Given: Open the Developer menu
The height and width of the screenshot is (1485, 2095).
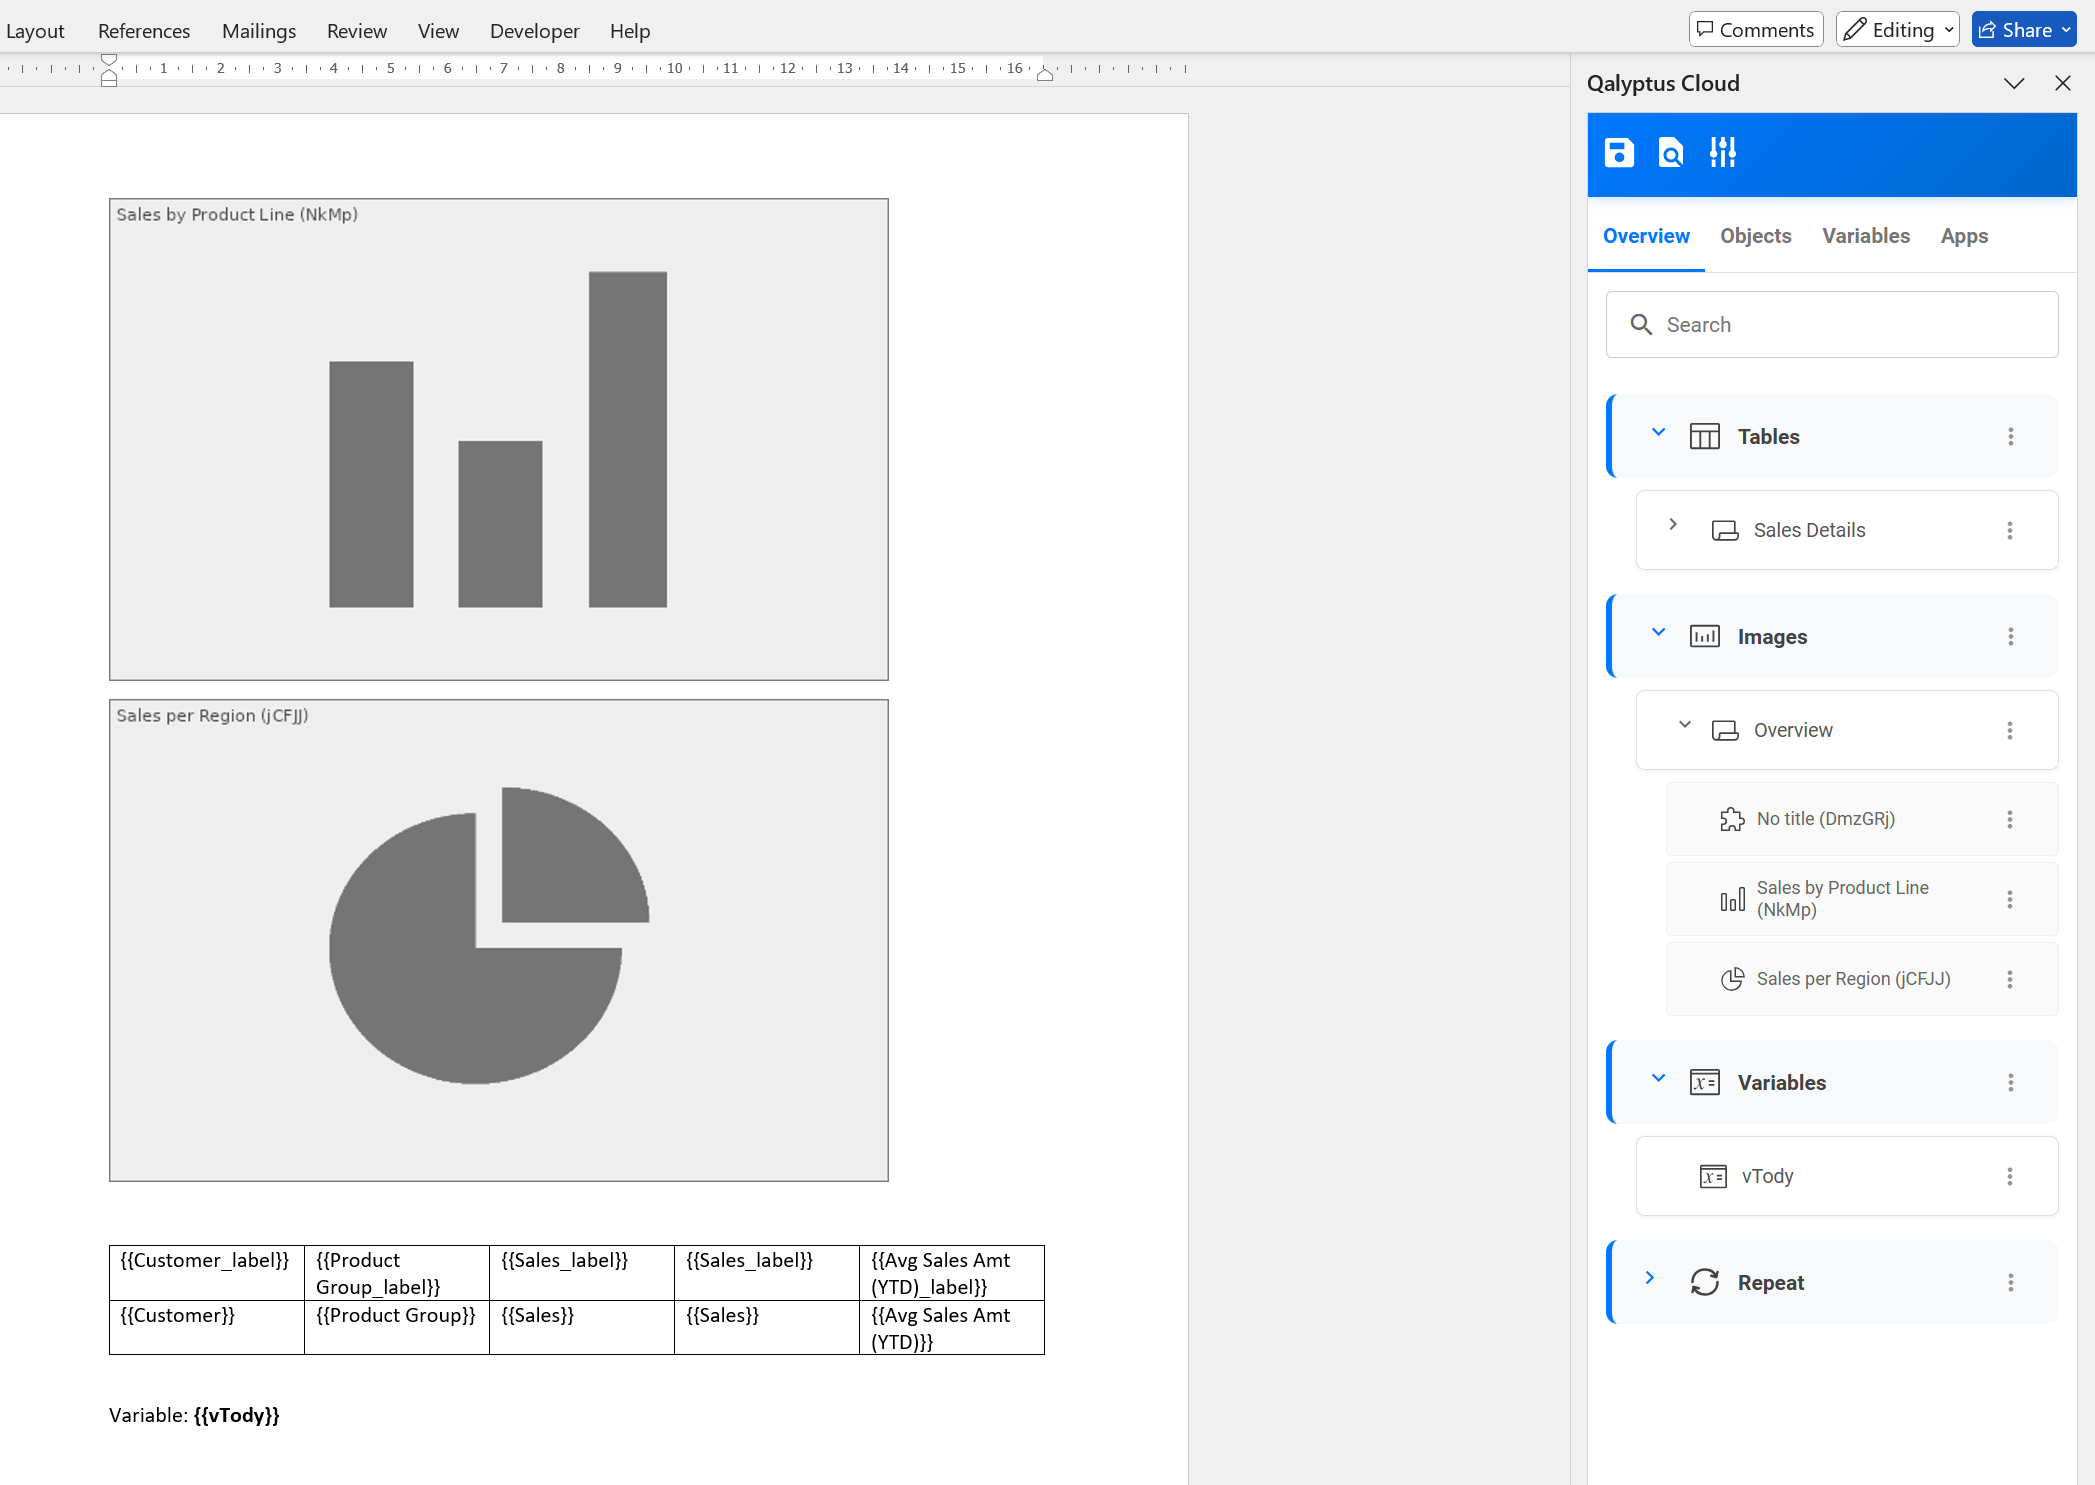Looking at the screenshot, I should pos(534,31).
